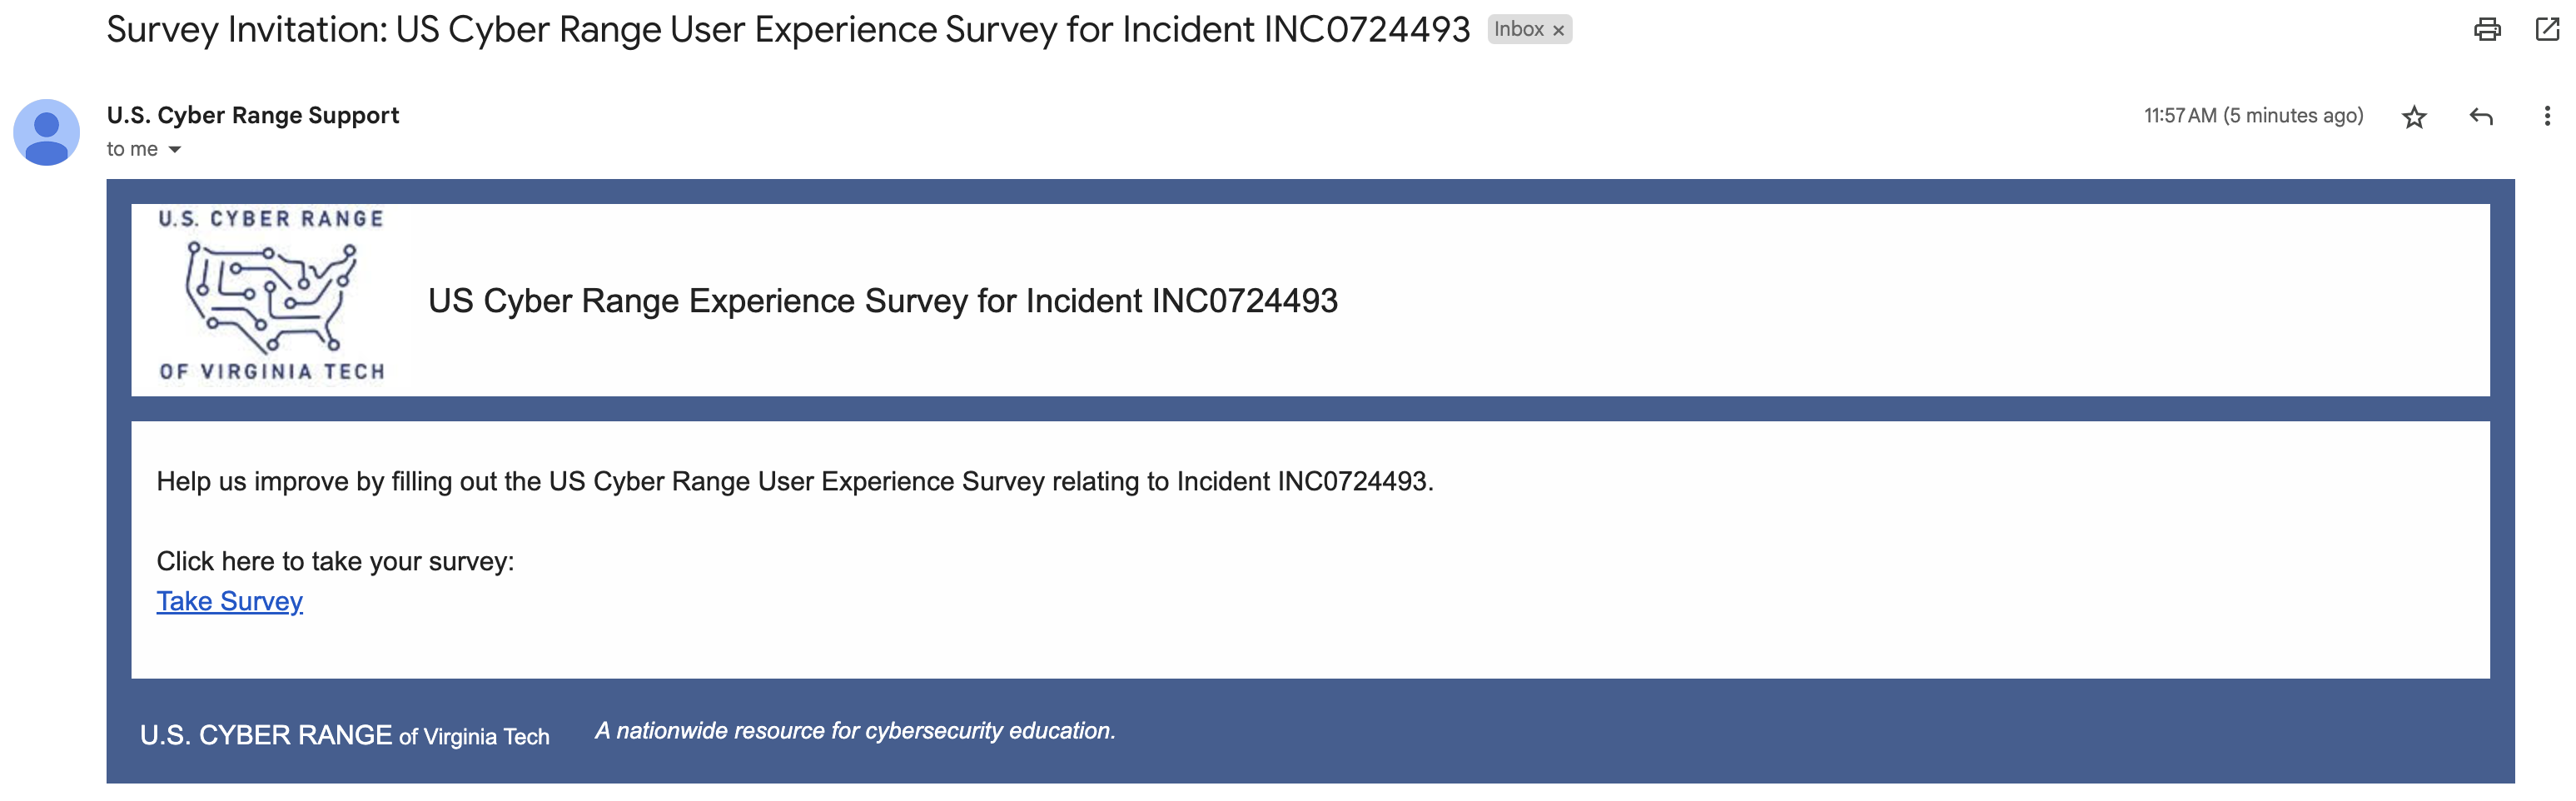The width and height of the screenshot is (2576, 801).
Task: Star the survey invitation email
Action: pos(2414,117)
